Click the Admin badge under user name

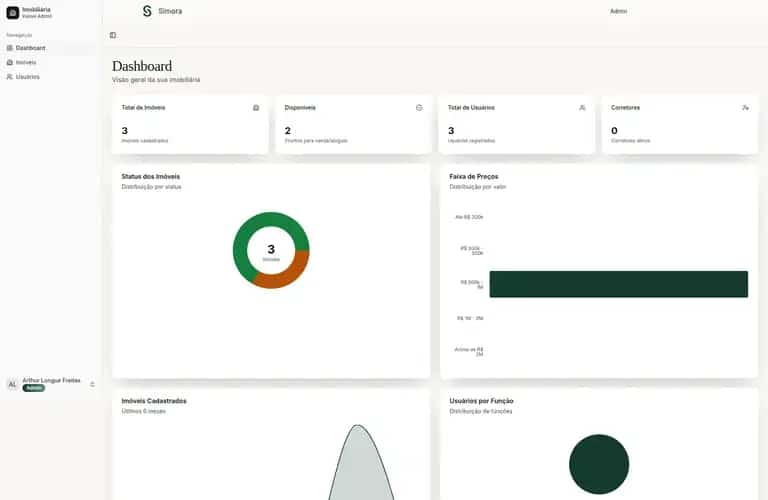tap(34, 388)
